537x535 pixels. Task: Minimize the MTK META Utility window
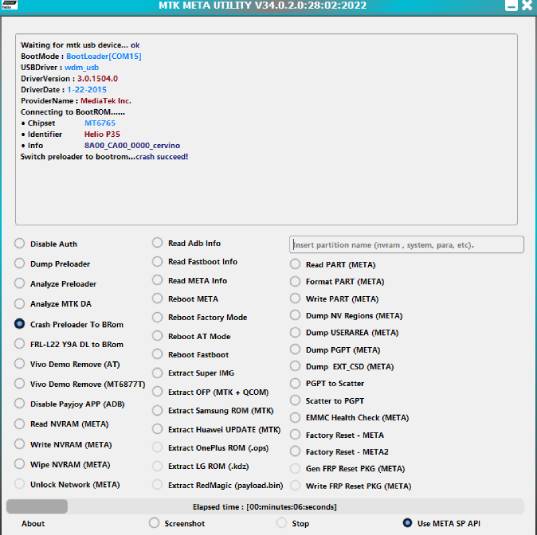511,5
